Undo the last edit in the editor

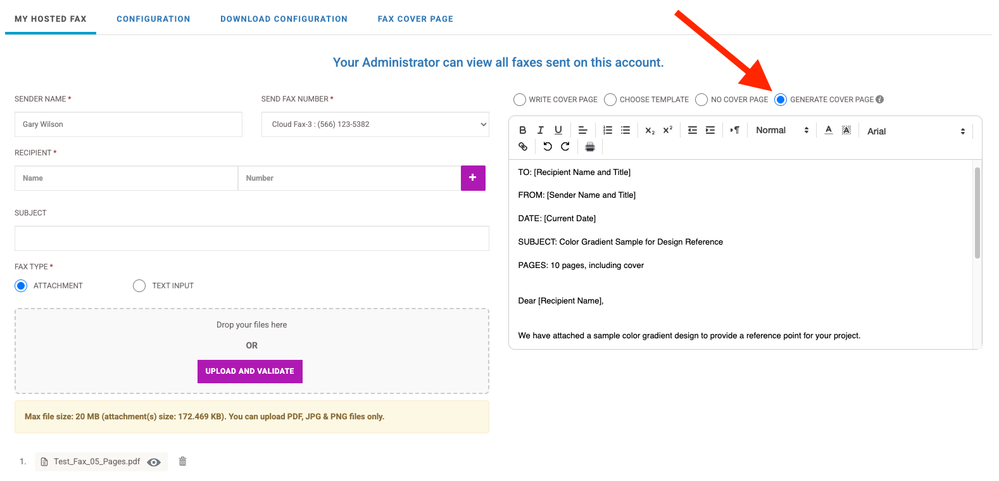[547, 147]
